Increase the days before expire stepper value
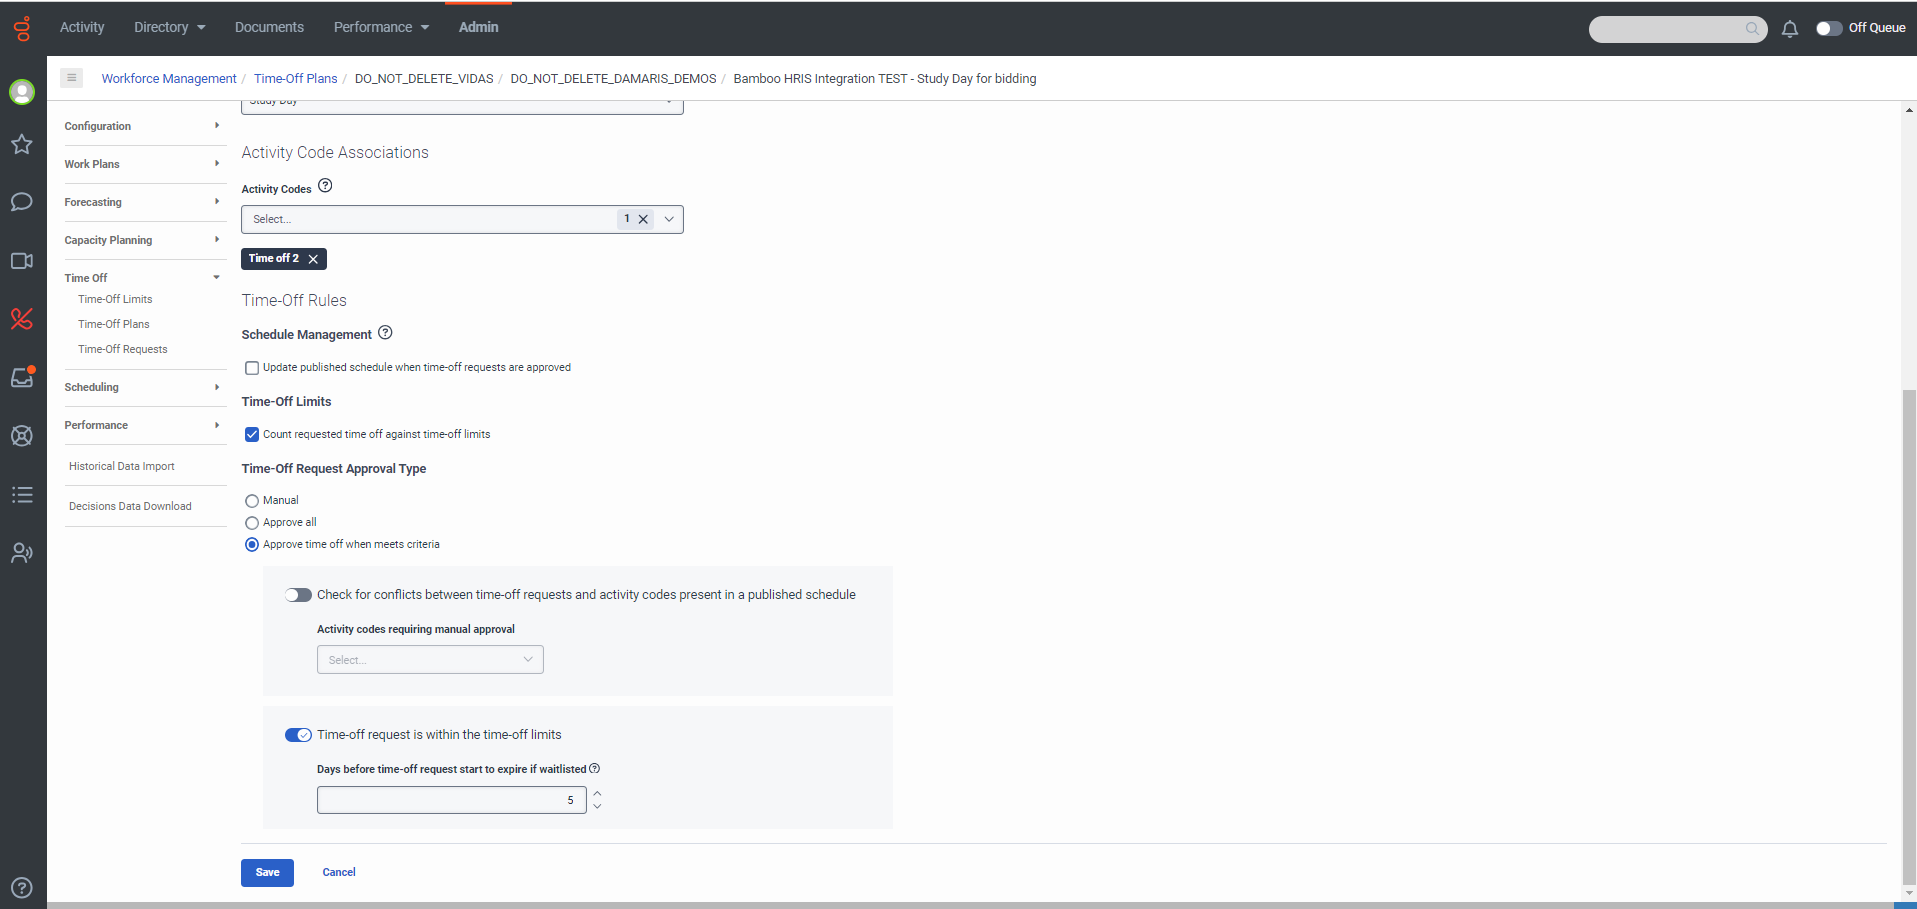The width and height of the screenshot is (1917, 909). point(597,794)
